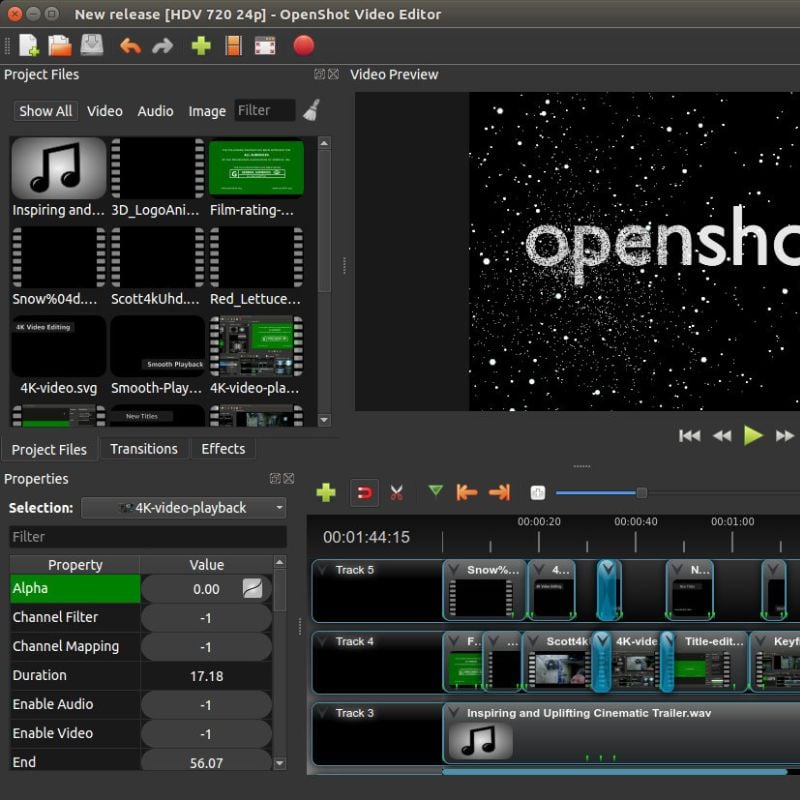Add a track with the timeline green plus
This screenshot has height=800, width=800.
point(326,493)
